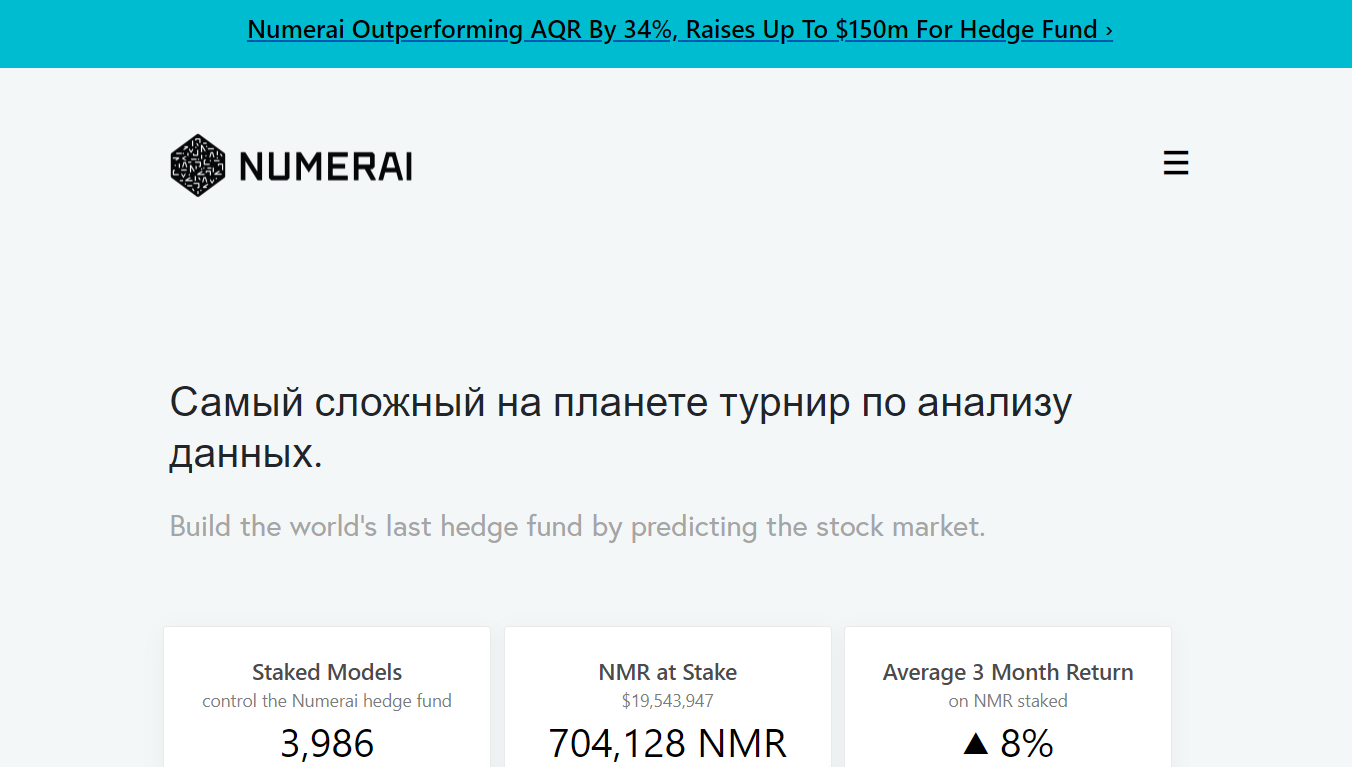1352x767 pixels.
Task: Click the 704,128 NMR stake value
Action: (x=667, y=744)
